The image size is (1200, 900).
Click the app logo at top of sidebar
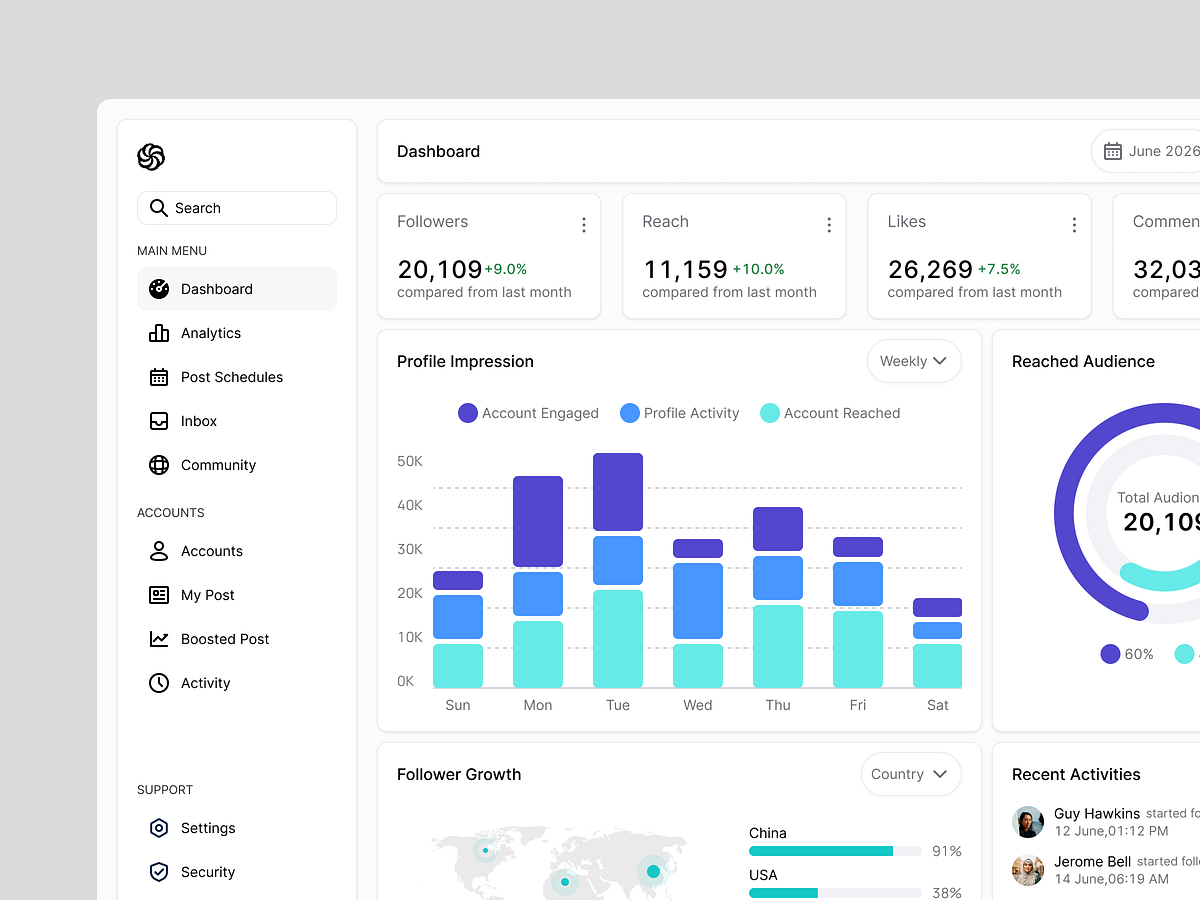coord(151,157)
